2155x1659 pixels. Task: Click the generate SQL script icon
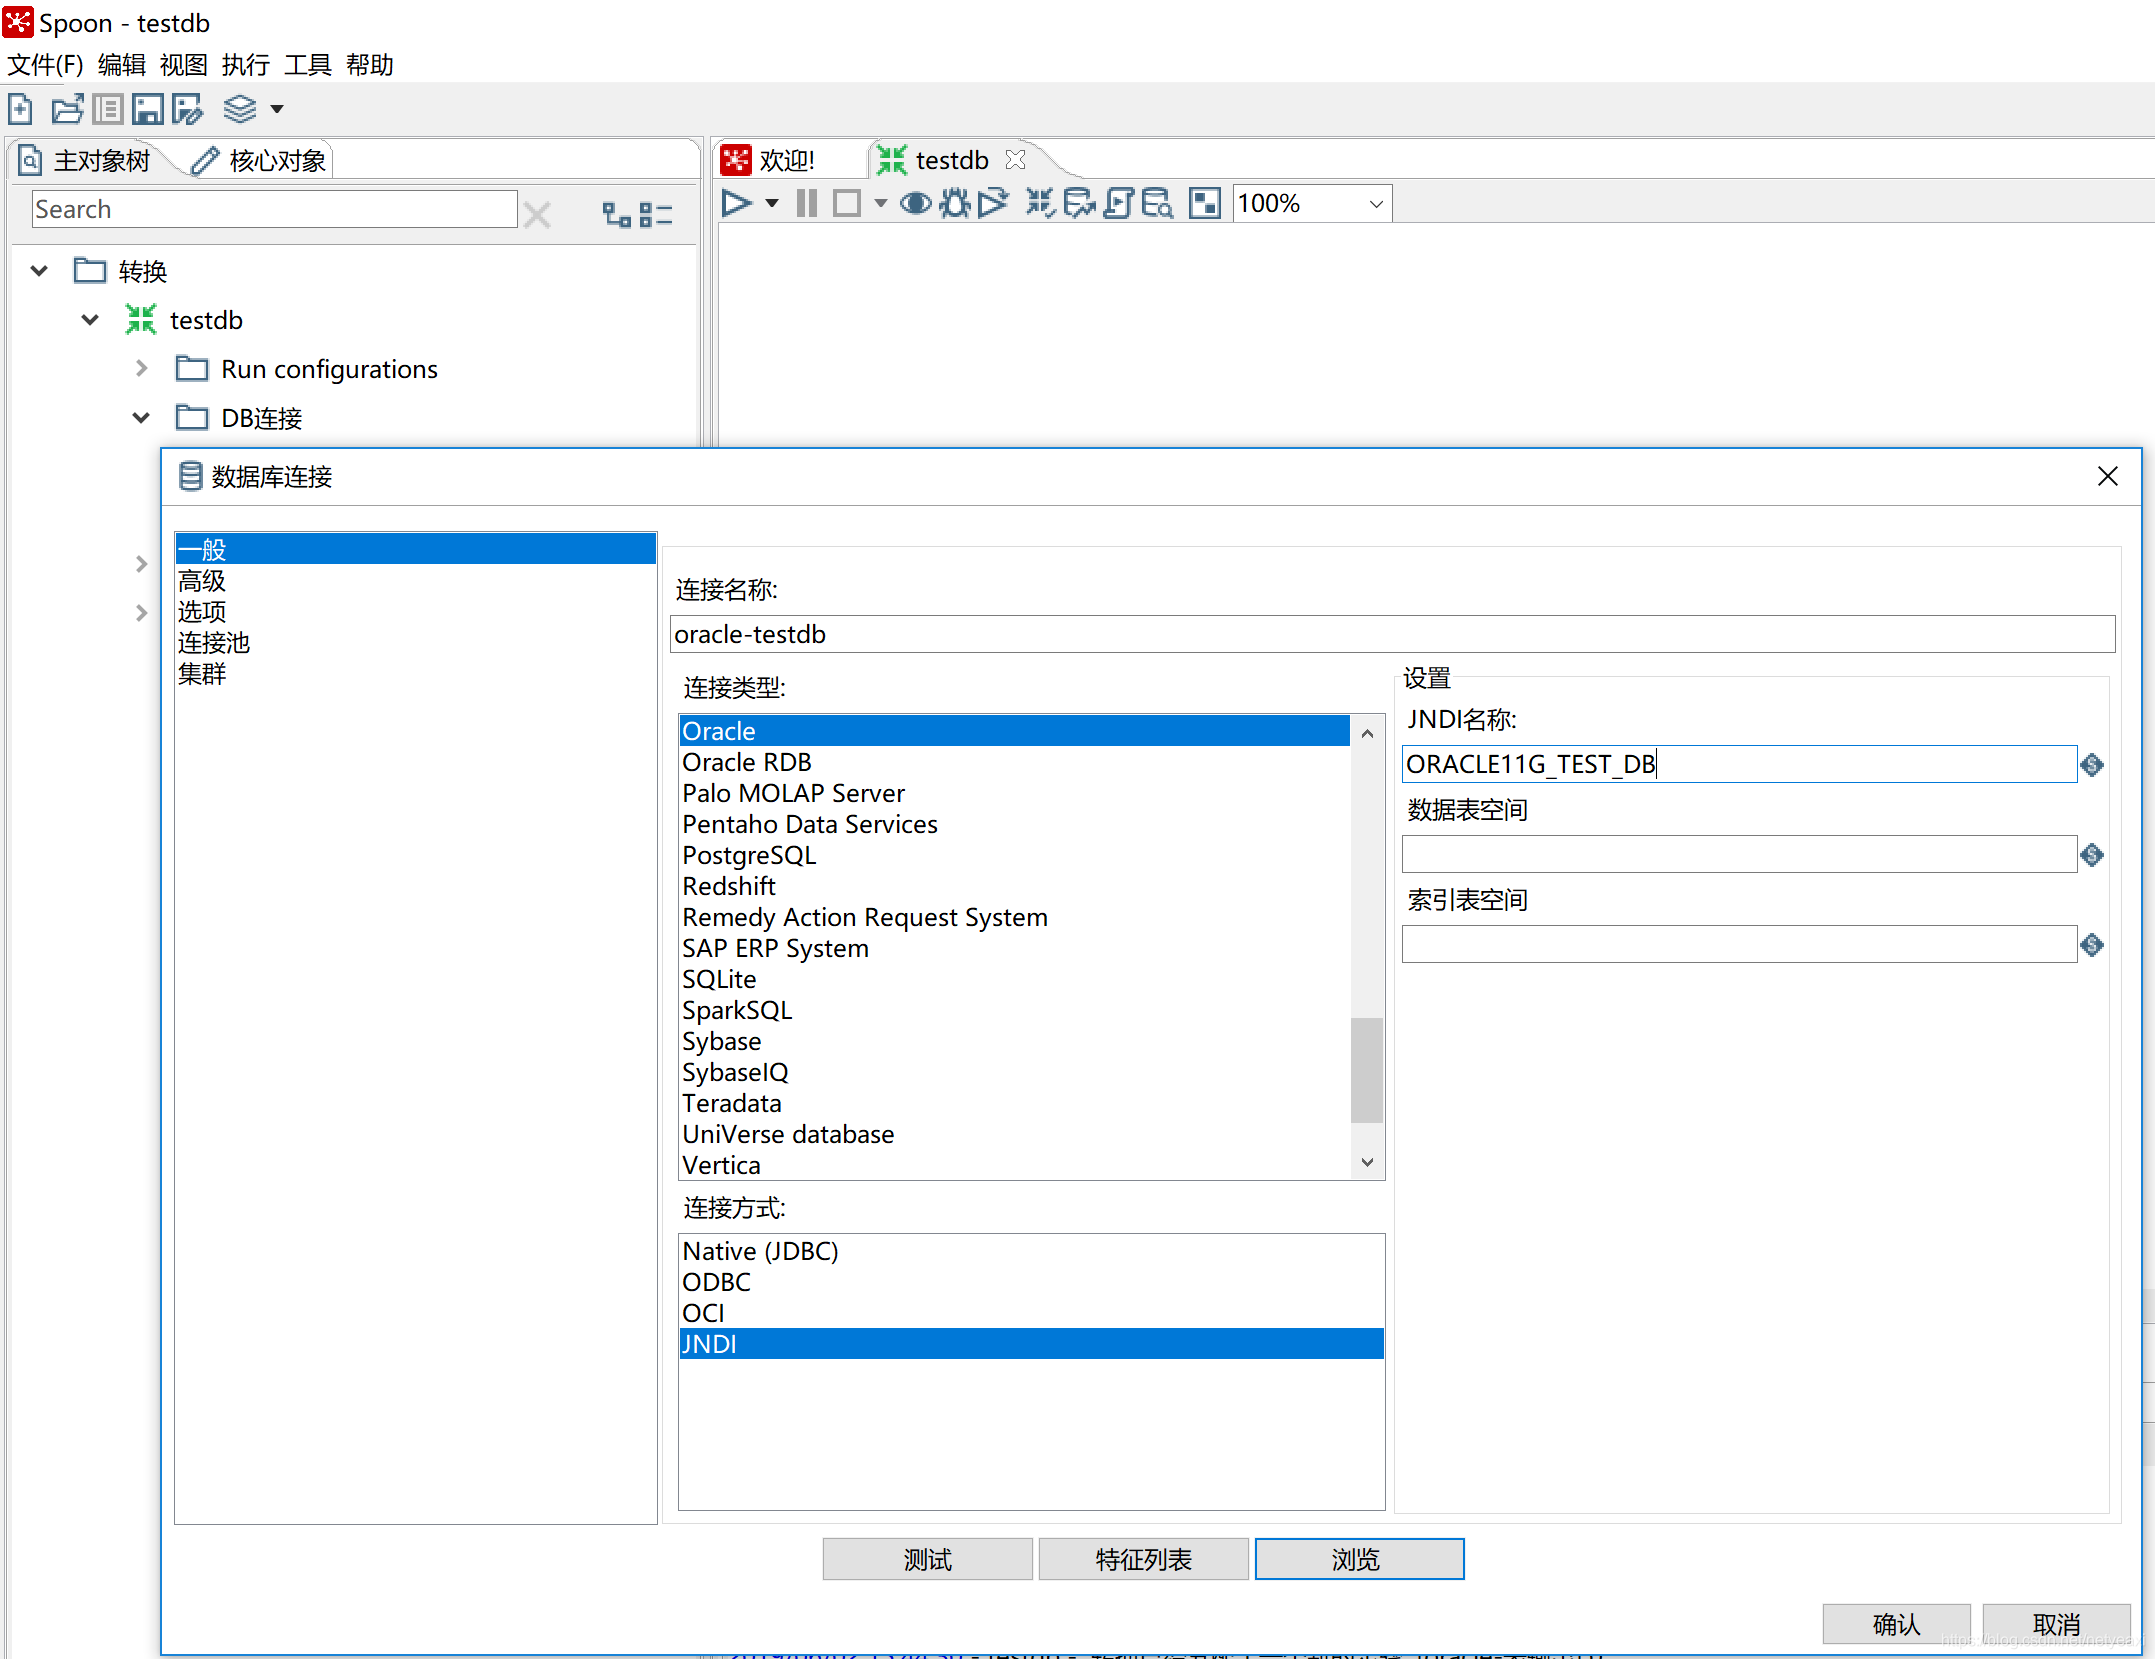1119,204
